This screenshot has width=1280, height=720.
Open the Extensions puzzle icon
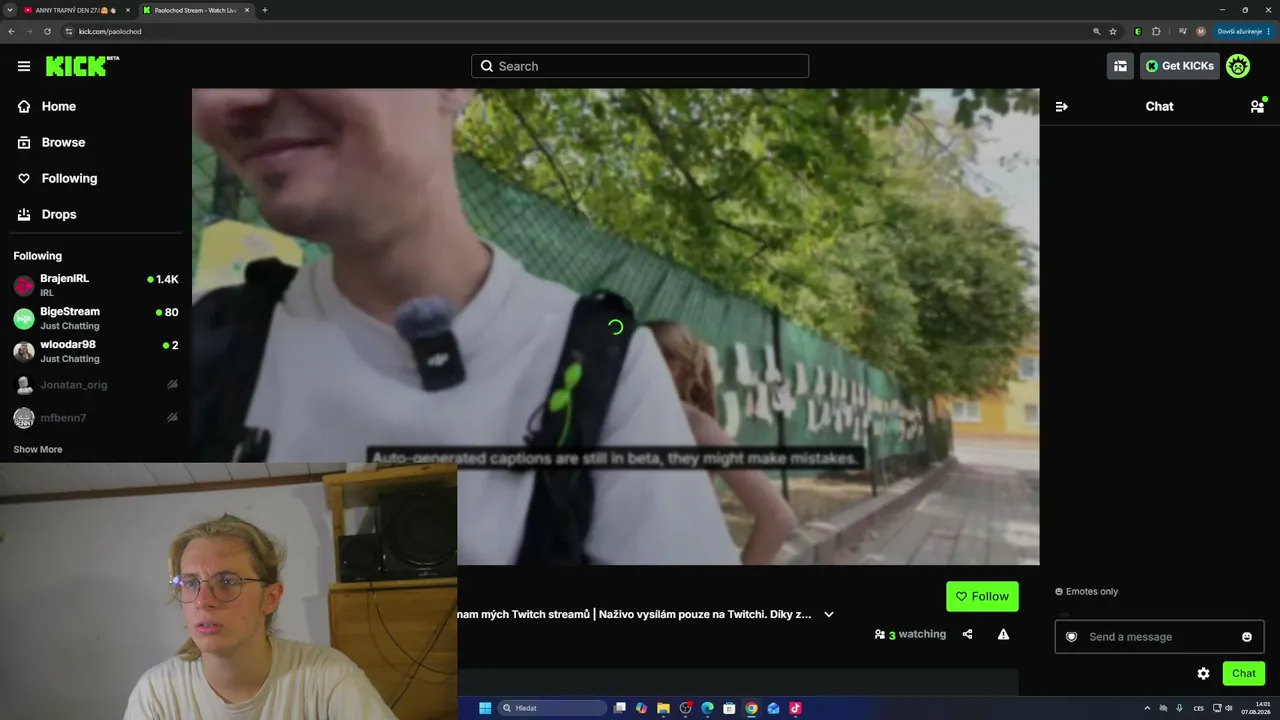1156,31
